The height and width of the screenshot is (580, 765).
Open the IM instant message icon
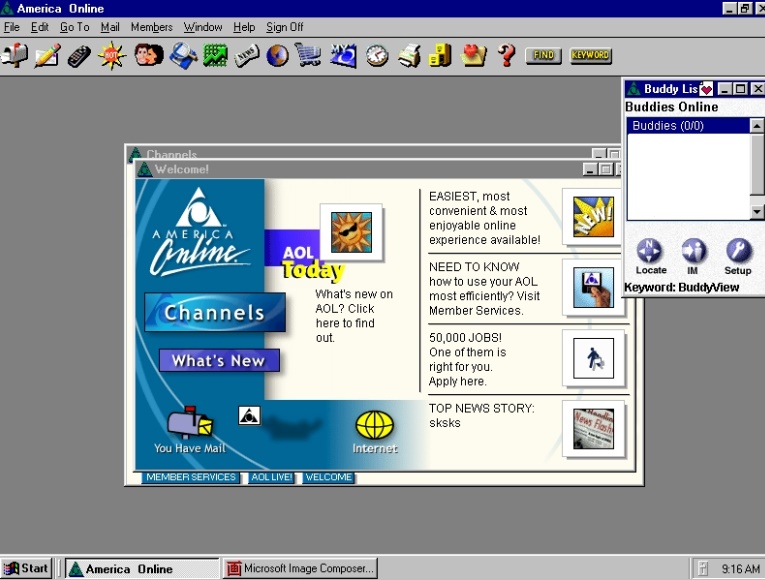click(x=694, y=251)
